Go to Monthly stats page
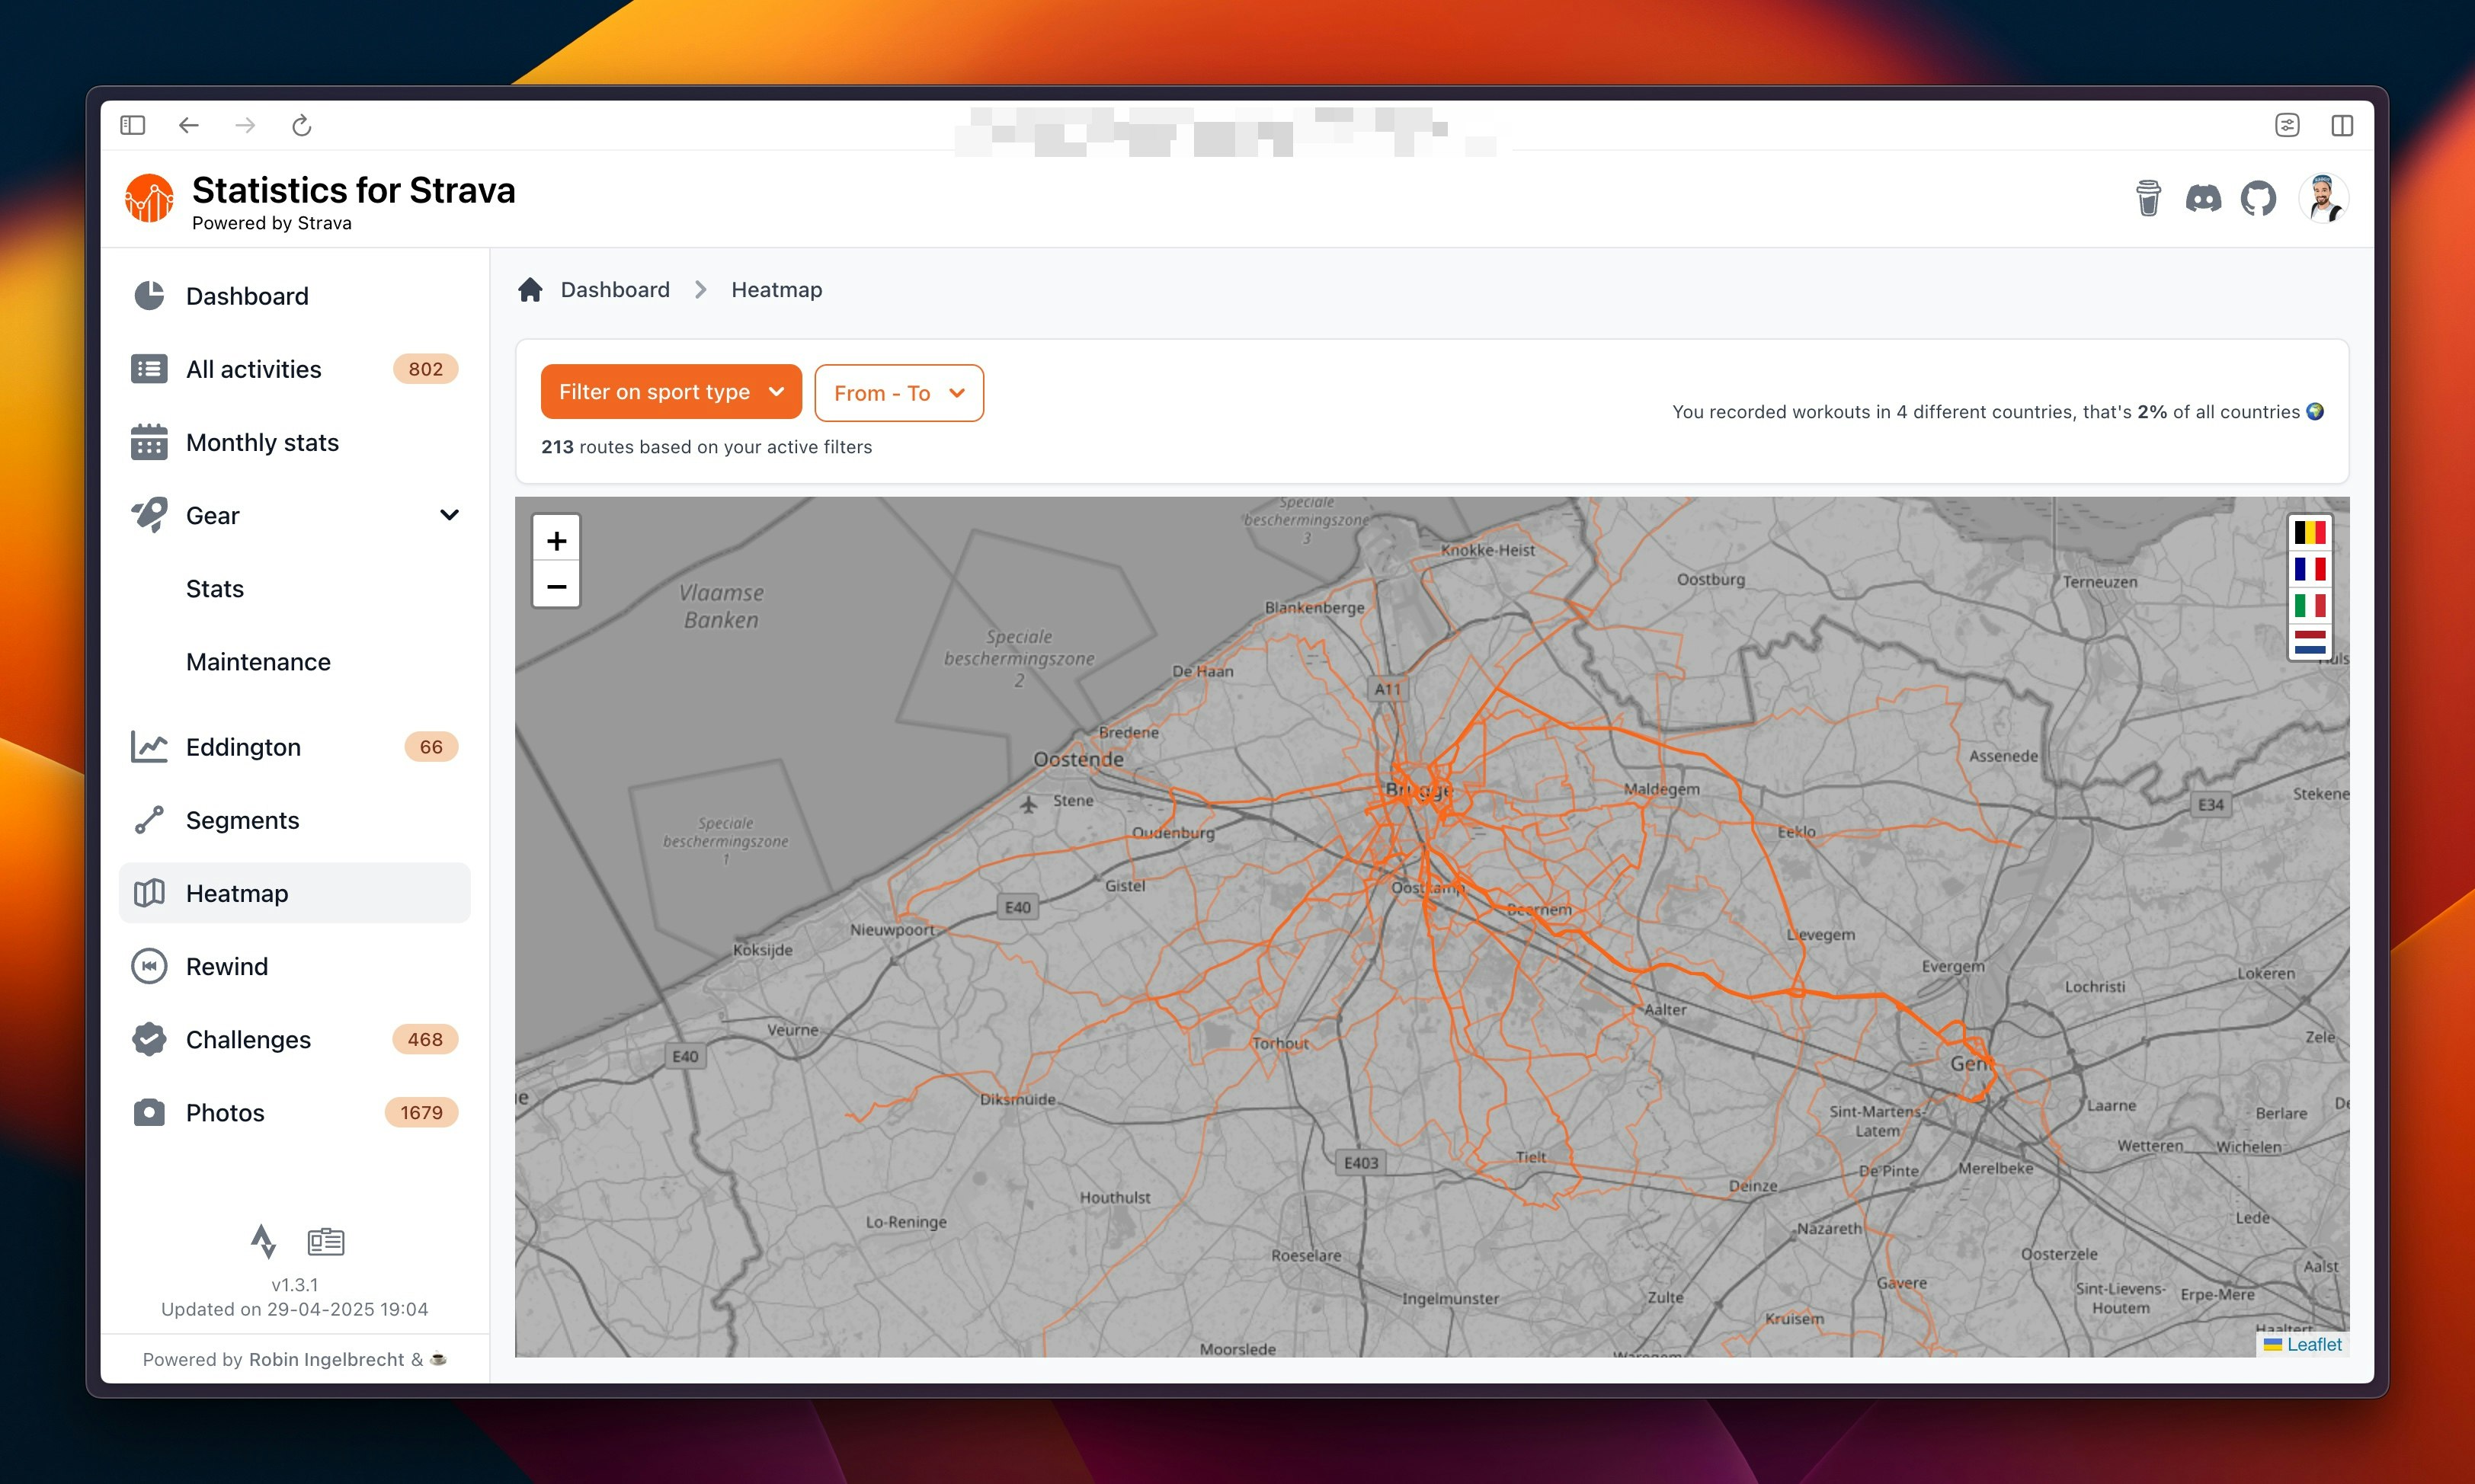This screenshot has width=2475, height=1484. [x=262, y=442]
